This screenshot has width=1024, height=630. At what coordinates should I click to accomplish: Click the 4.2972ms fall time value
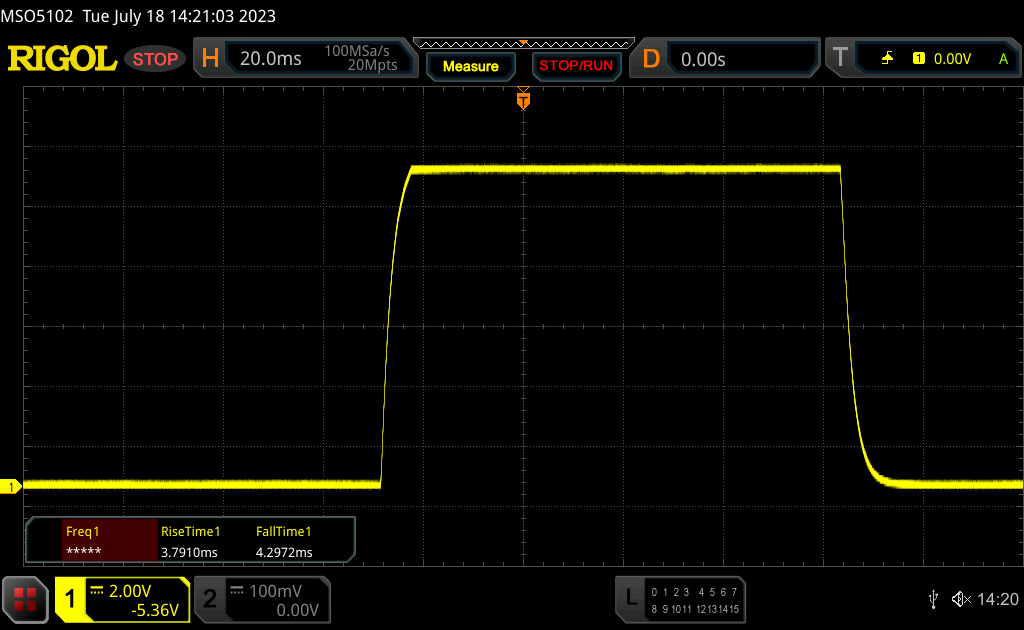[x=284, y=552]
